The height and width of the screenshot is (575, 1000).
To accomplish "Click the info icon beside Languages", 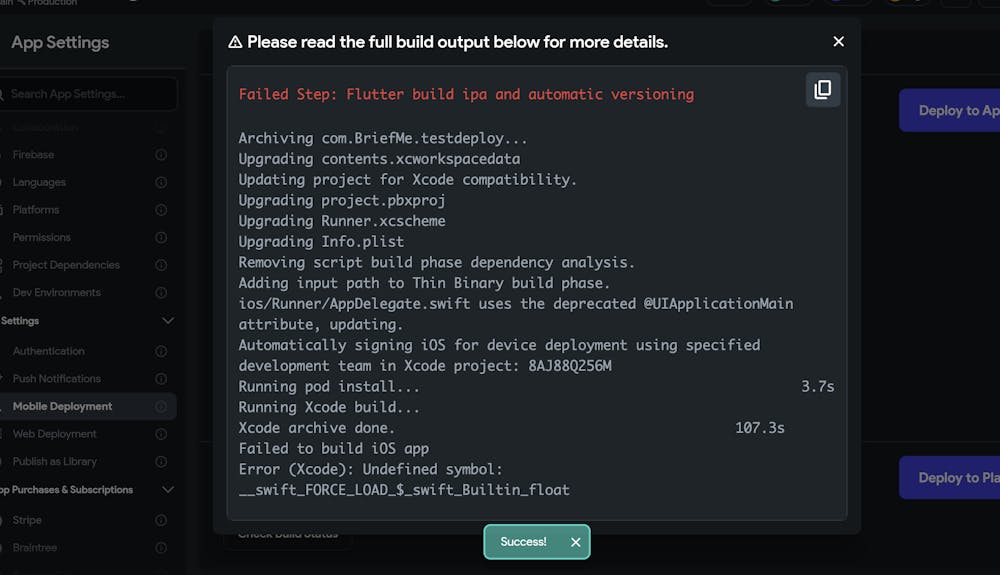I will [x=161, y=183].
